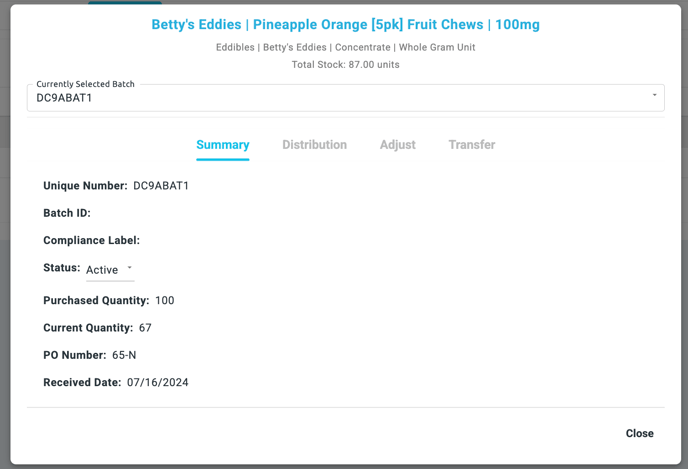
Task: Open the Distribution tab
Action: click(x=314, y=145)
